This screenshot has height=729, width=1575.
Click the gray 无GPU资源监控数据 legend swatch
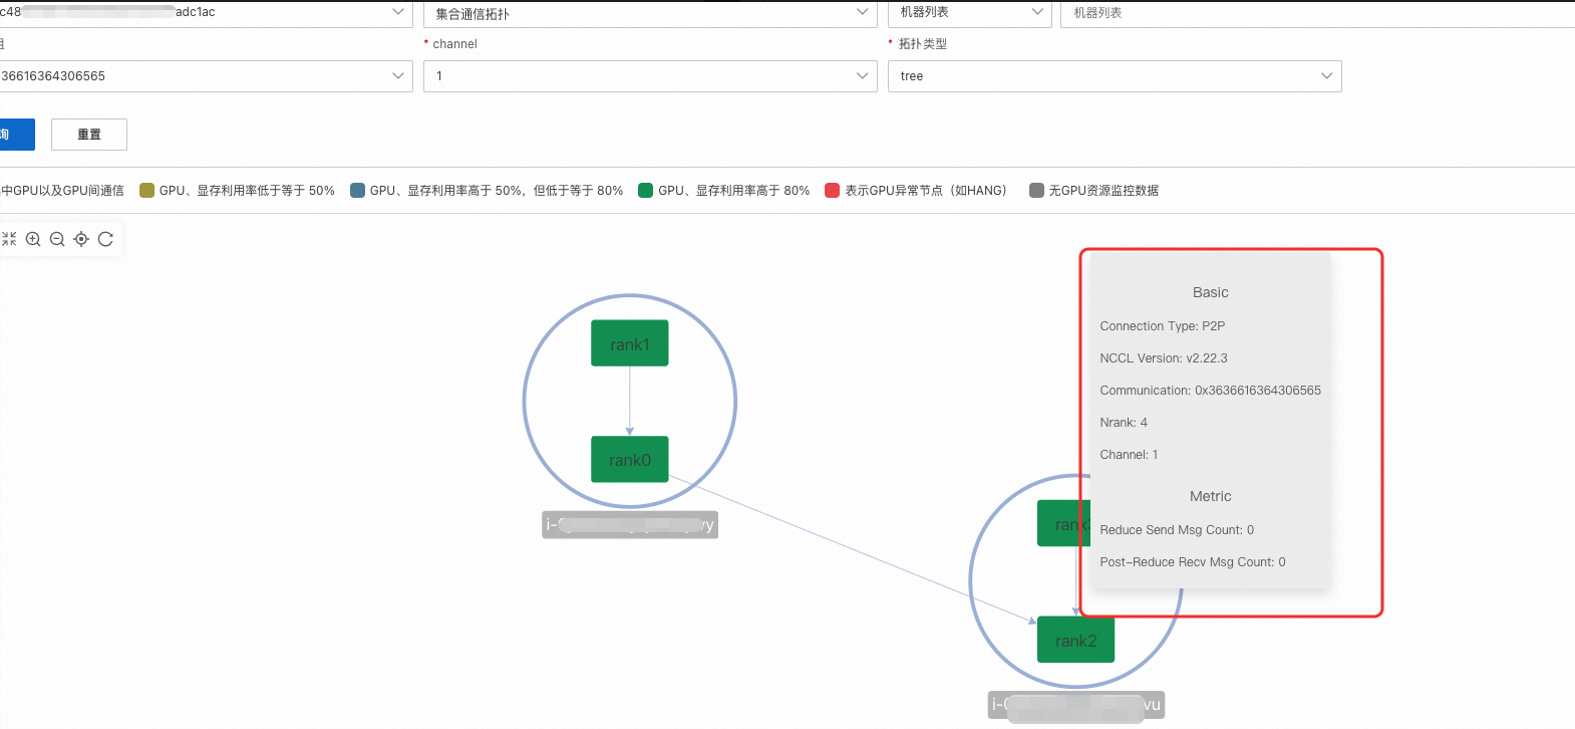pos(1036,190)
